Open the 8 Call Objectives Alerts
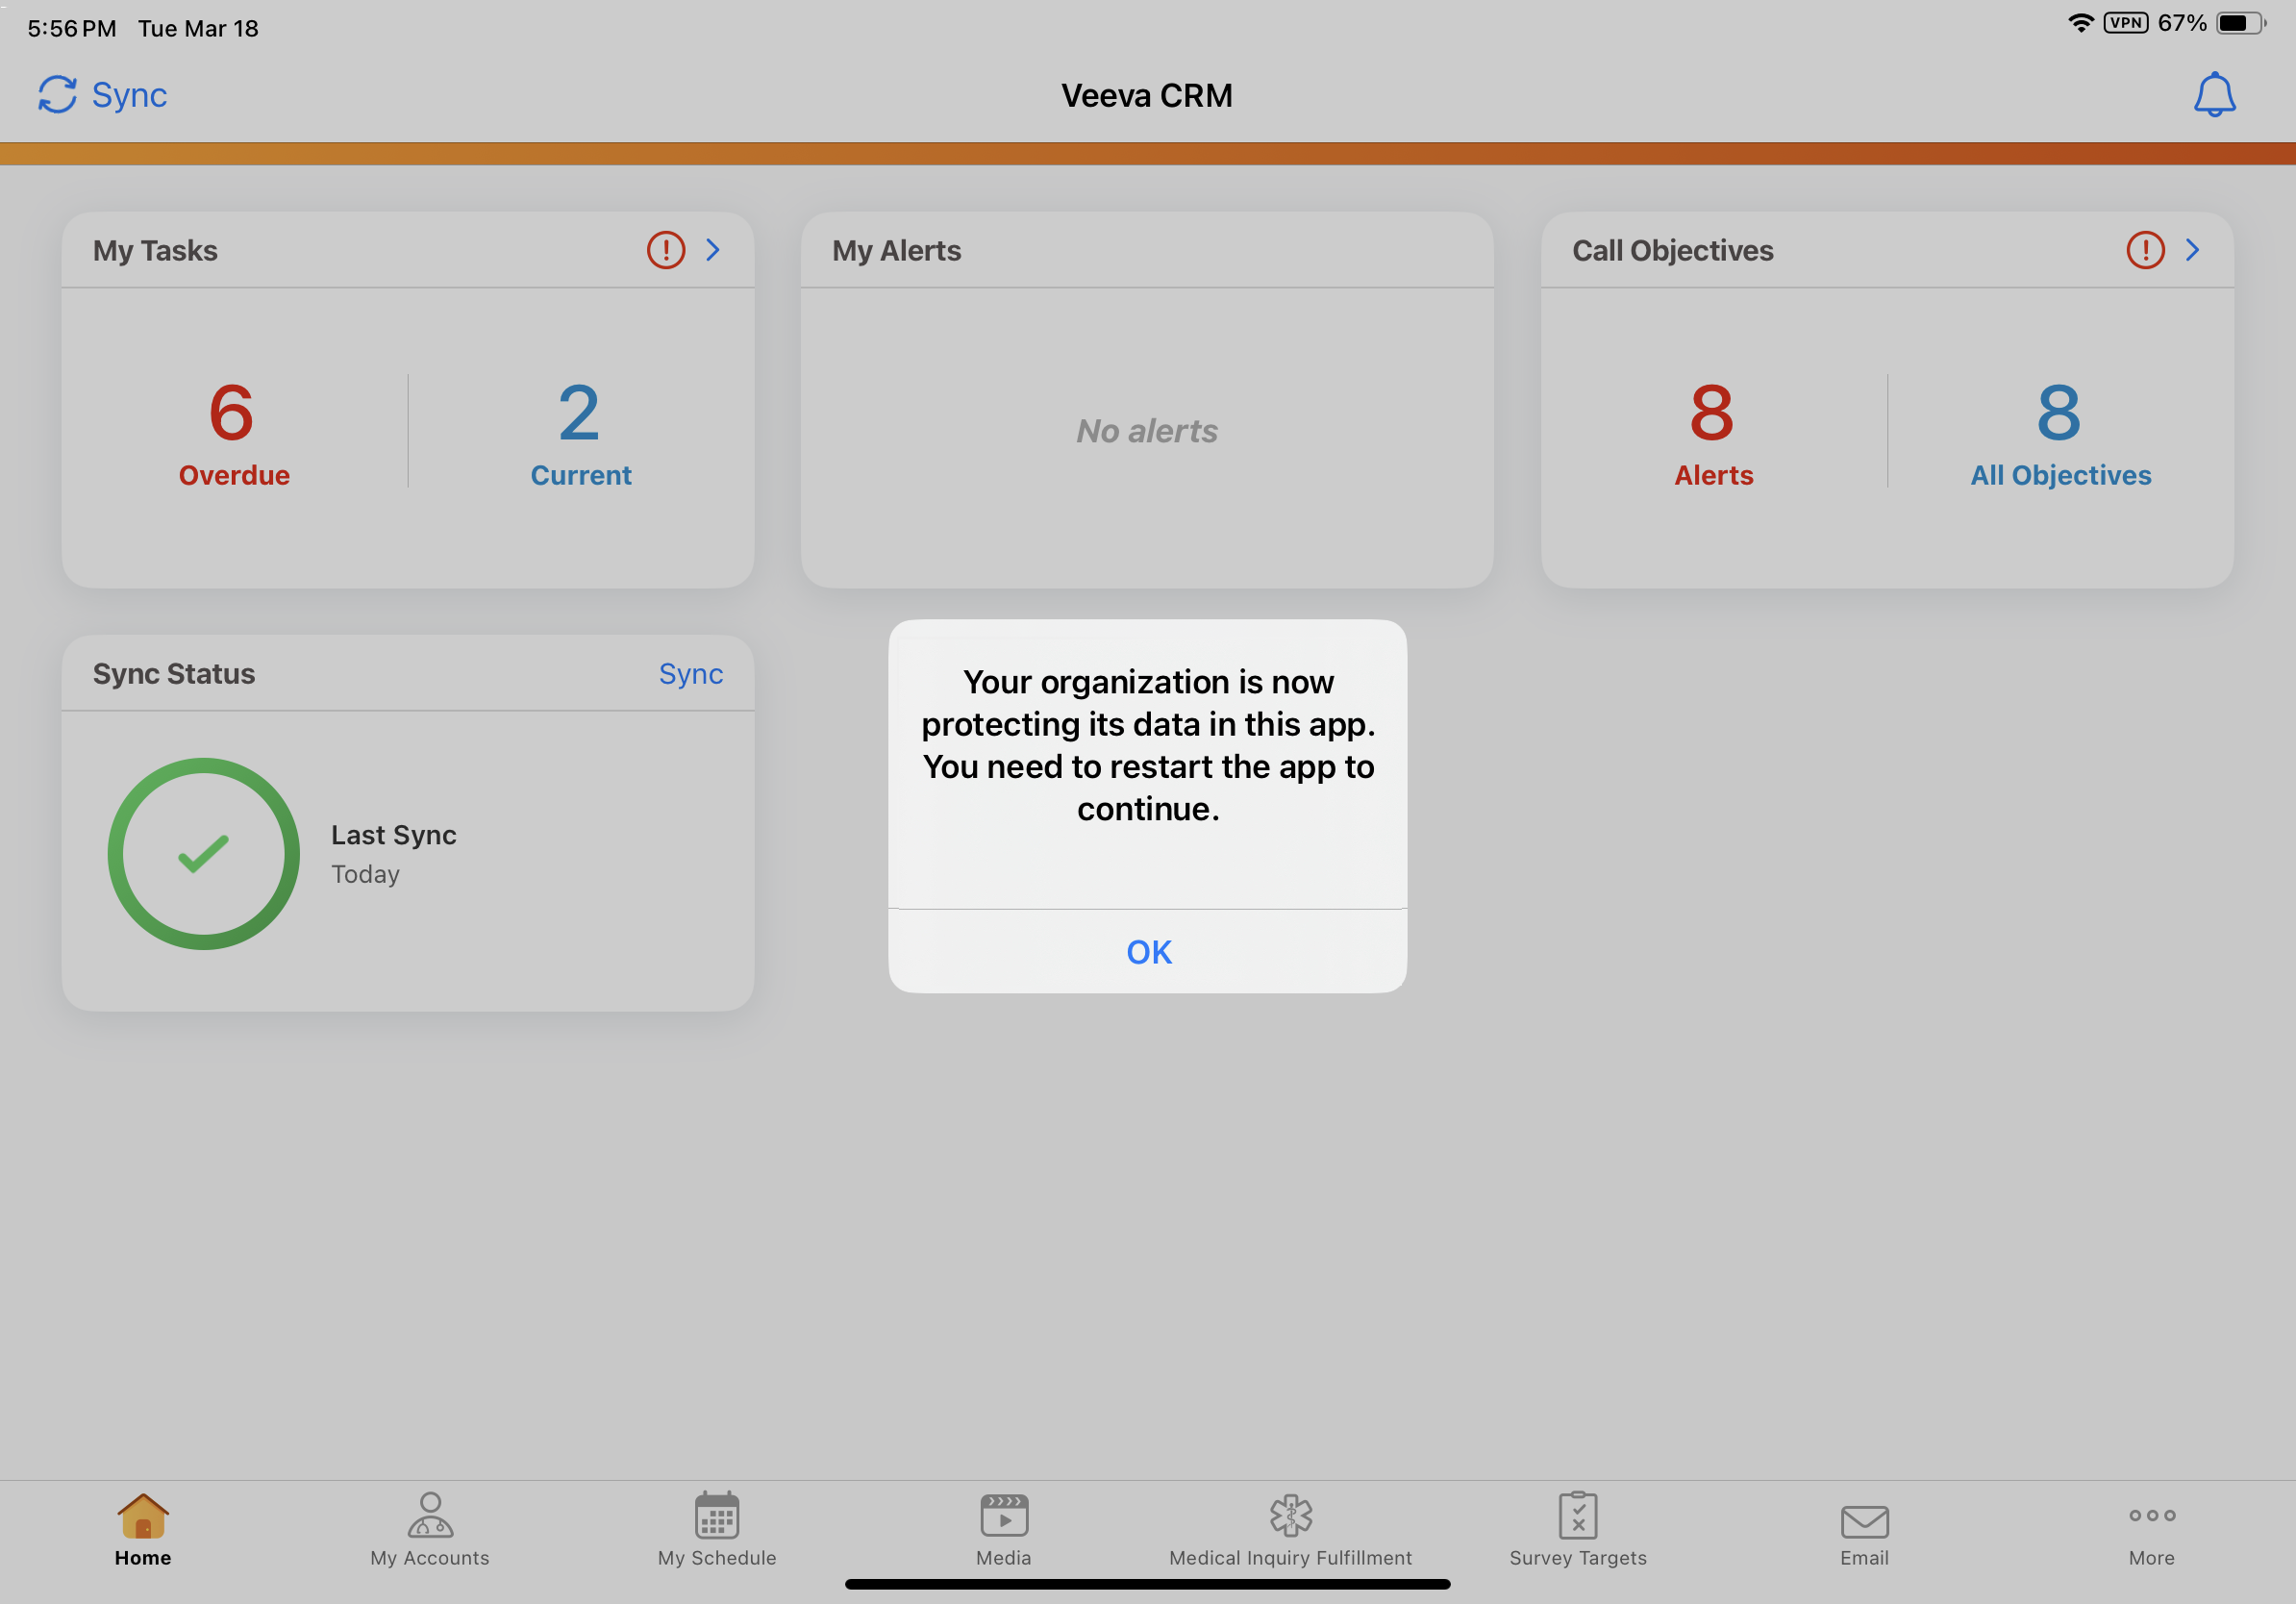The width and height of the screenshot is (2296, 1604). (x=1712, y=432)
